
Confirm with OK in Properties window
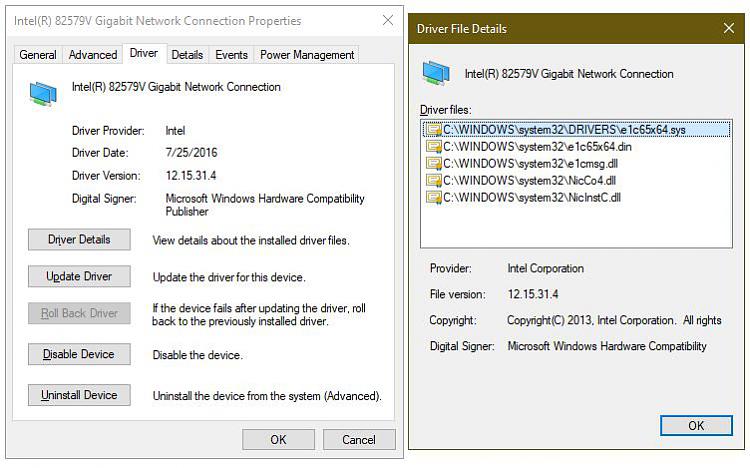278,439
